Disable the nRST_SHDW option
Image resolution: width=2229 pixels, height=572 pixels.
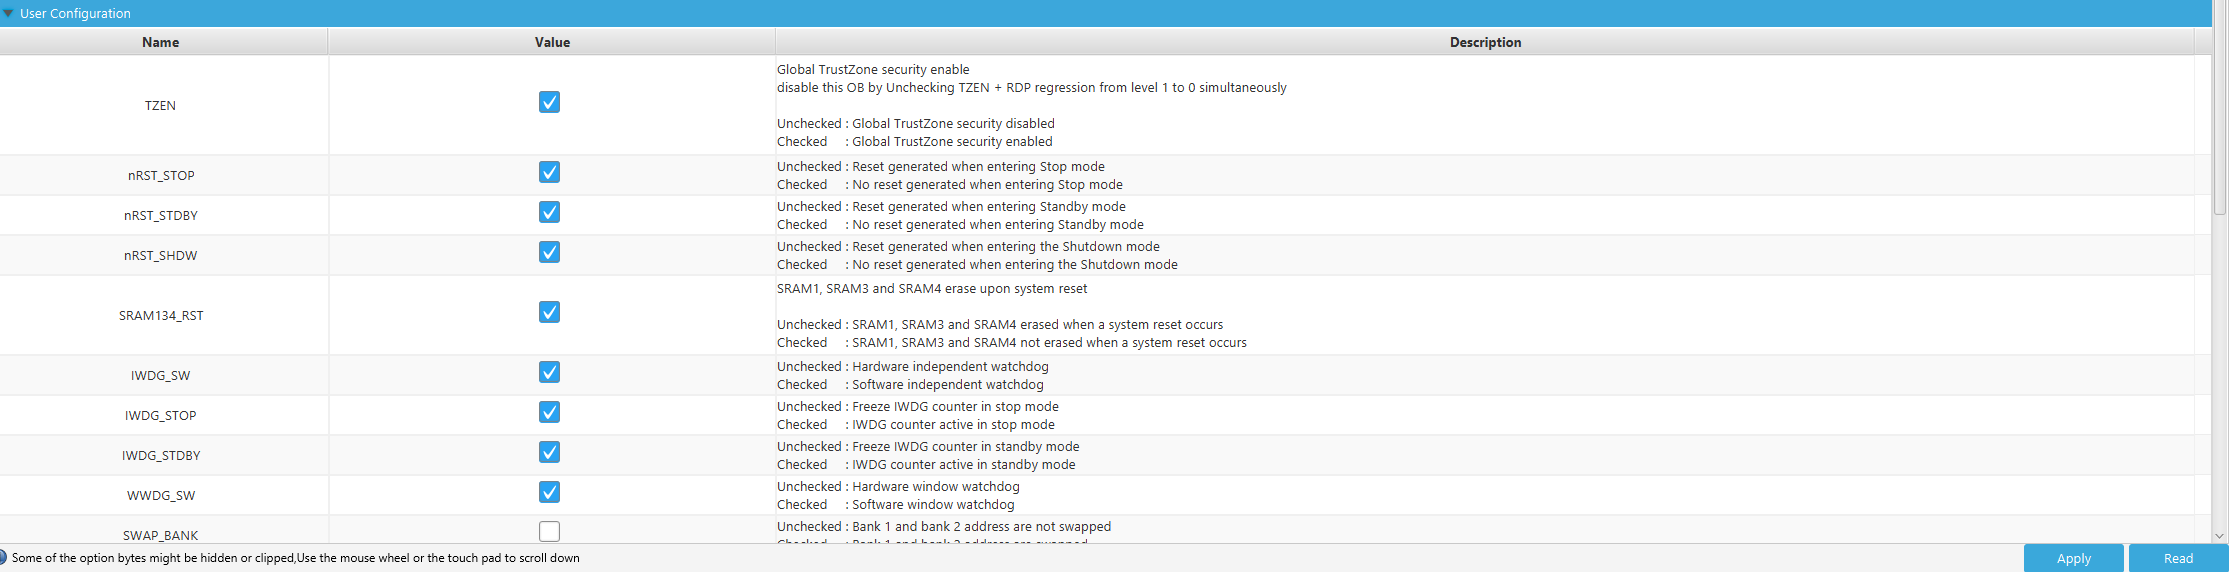pos(549,252)
